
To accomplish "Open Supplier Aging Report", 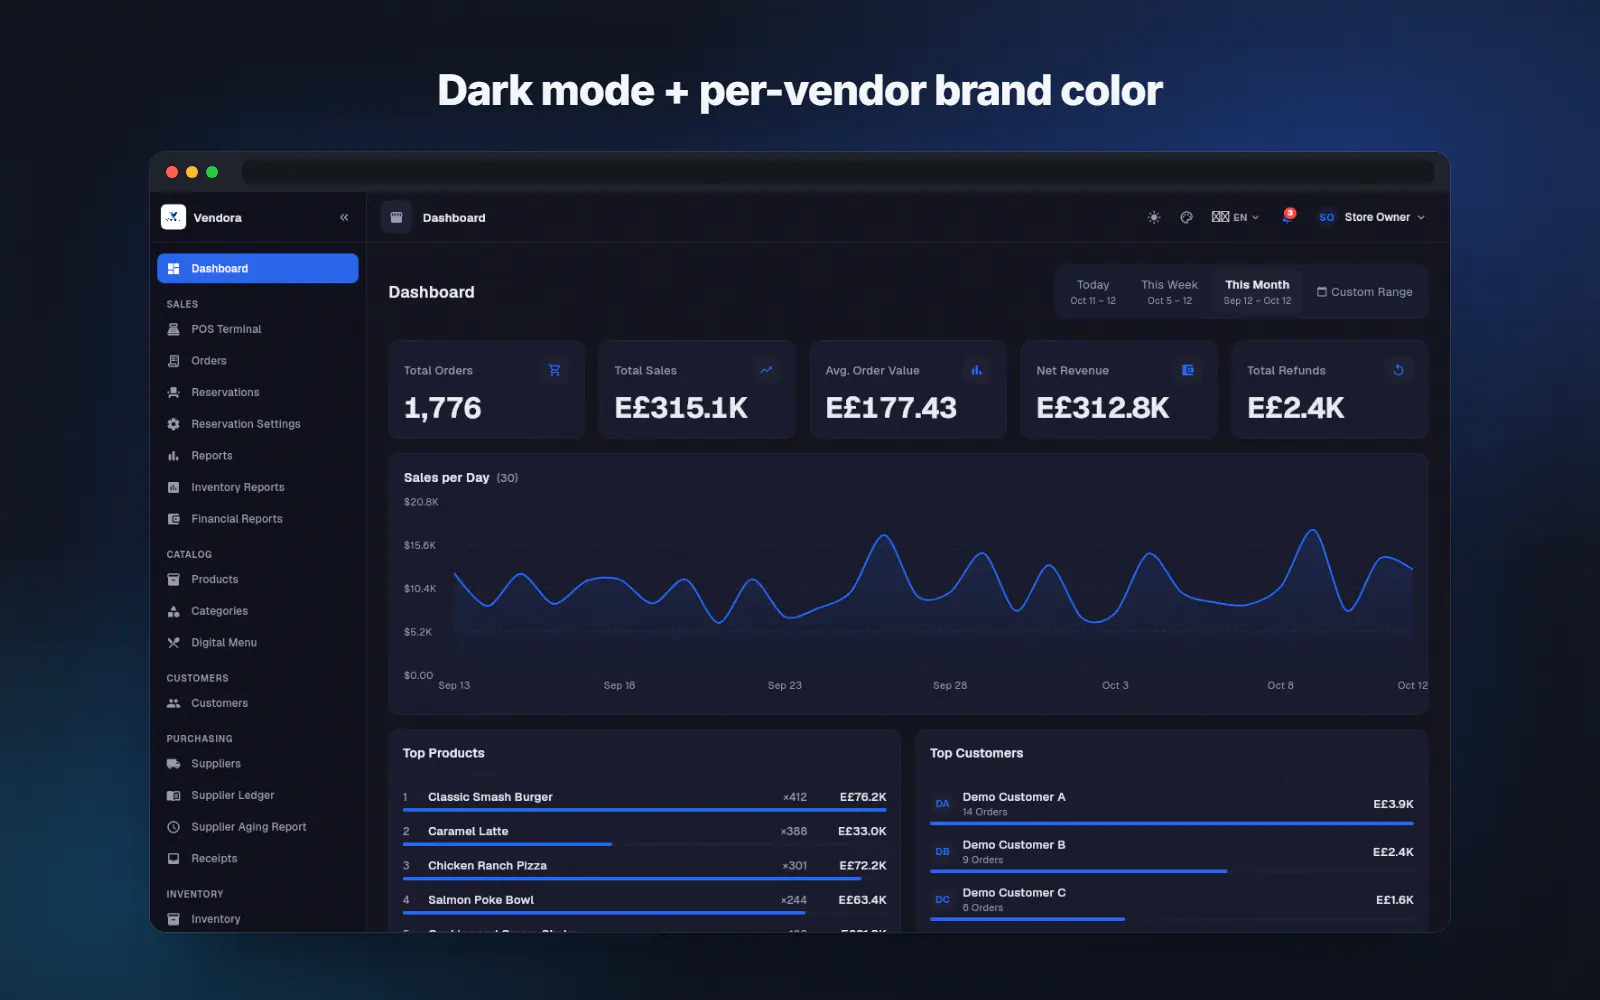I will (x=257, y=827).
